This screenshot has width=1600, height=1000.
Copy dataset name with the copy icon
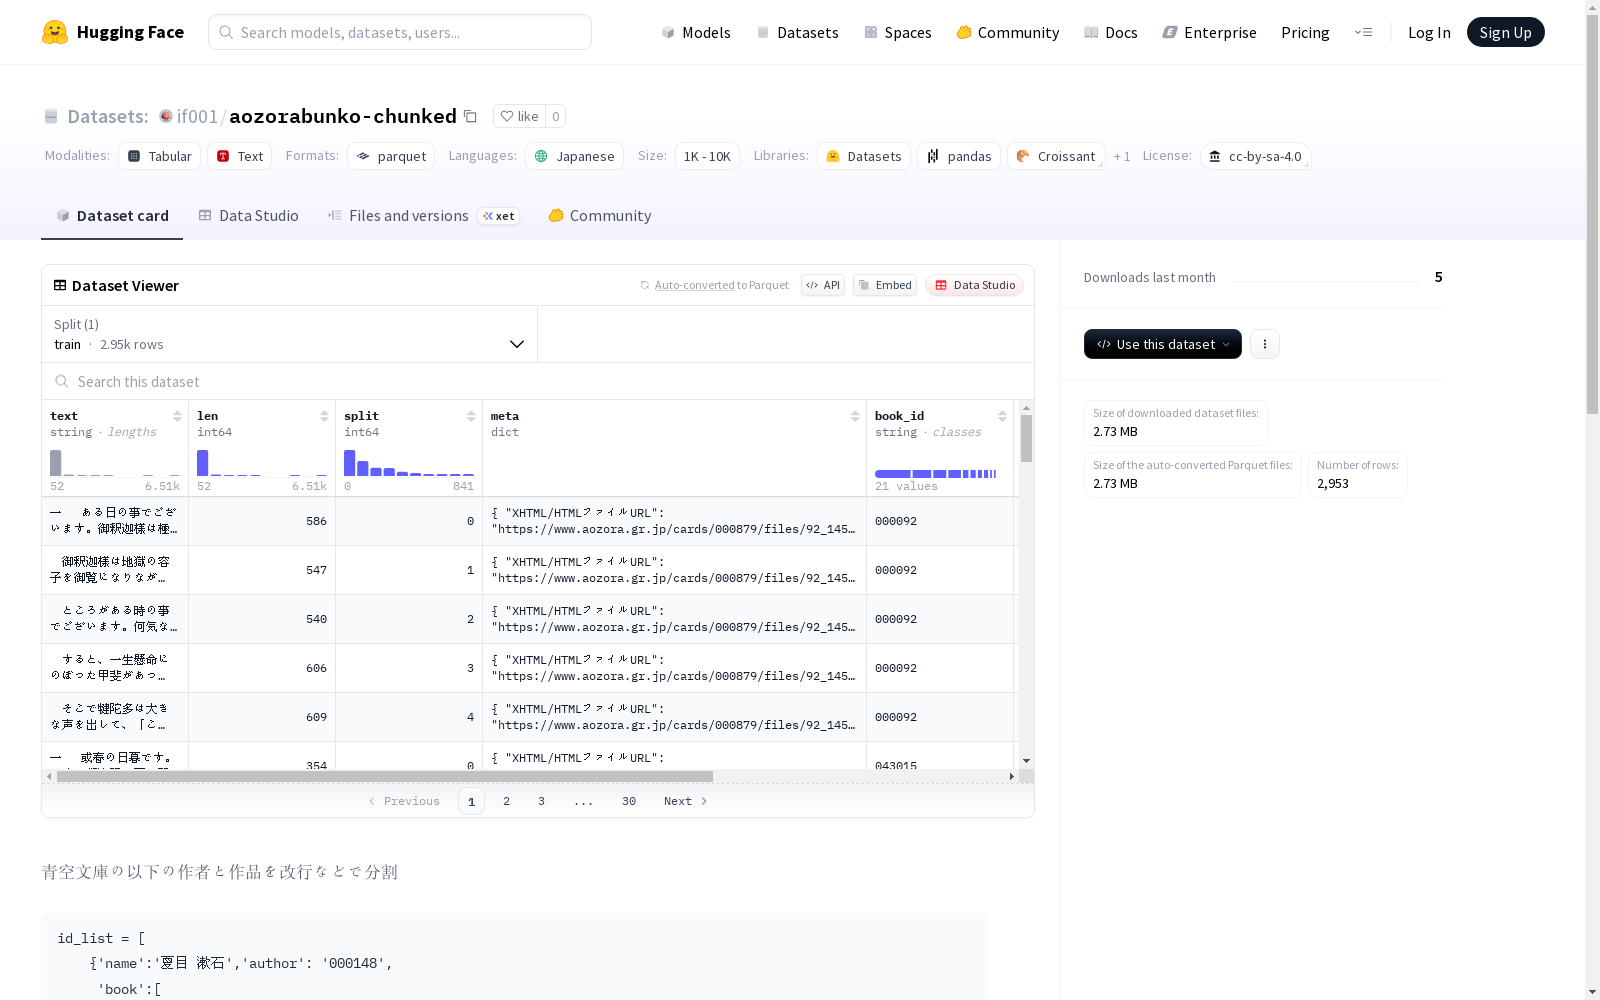click(470, 116)
